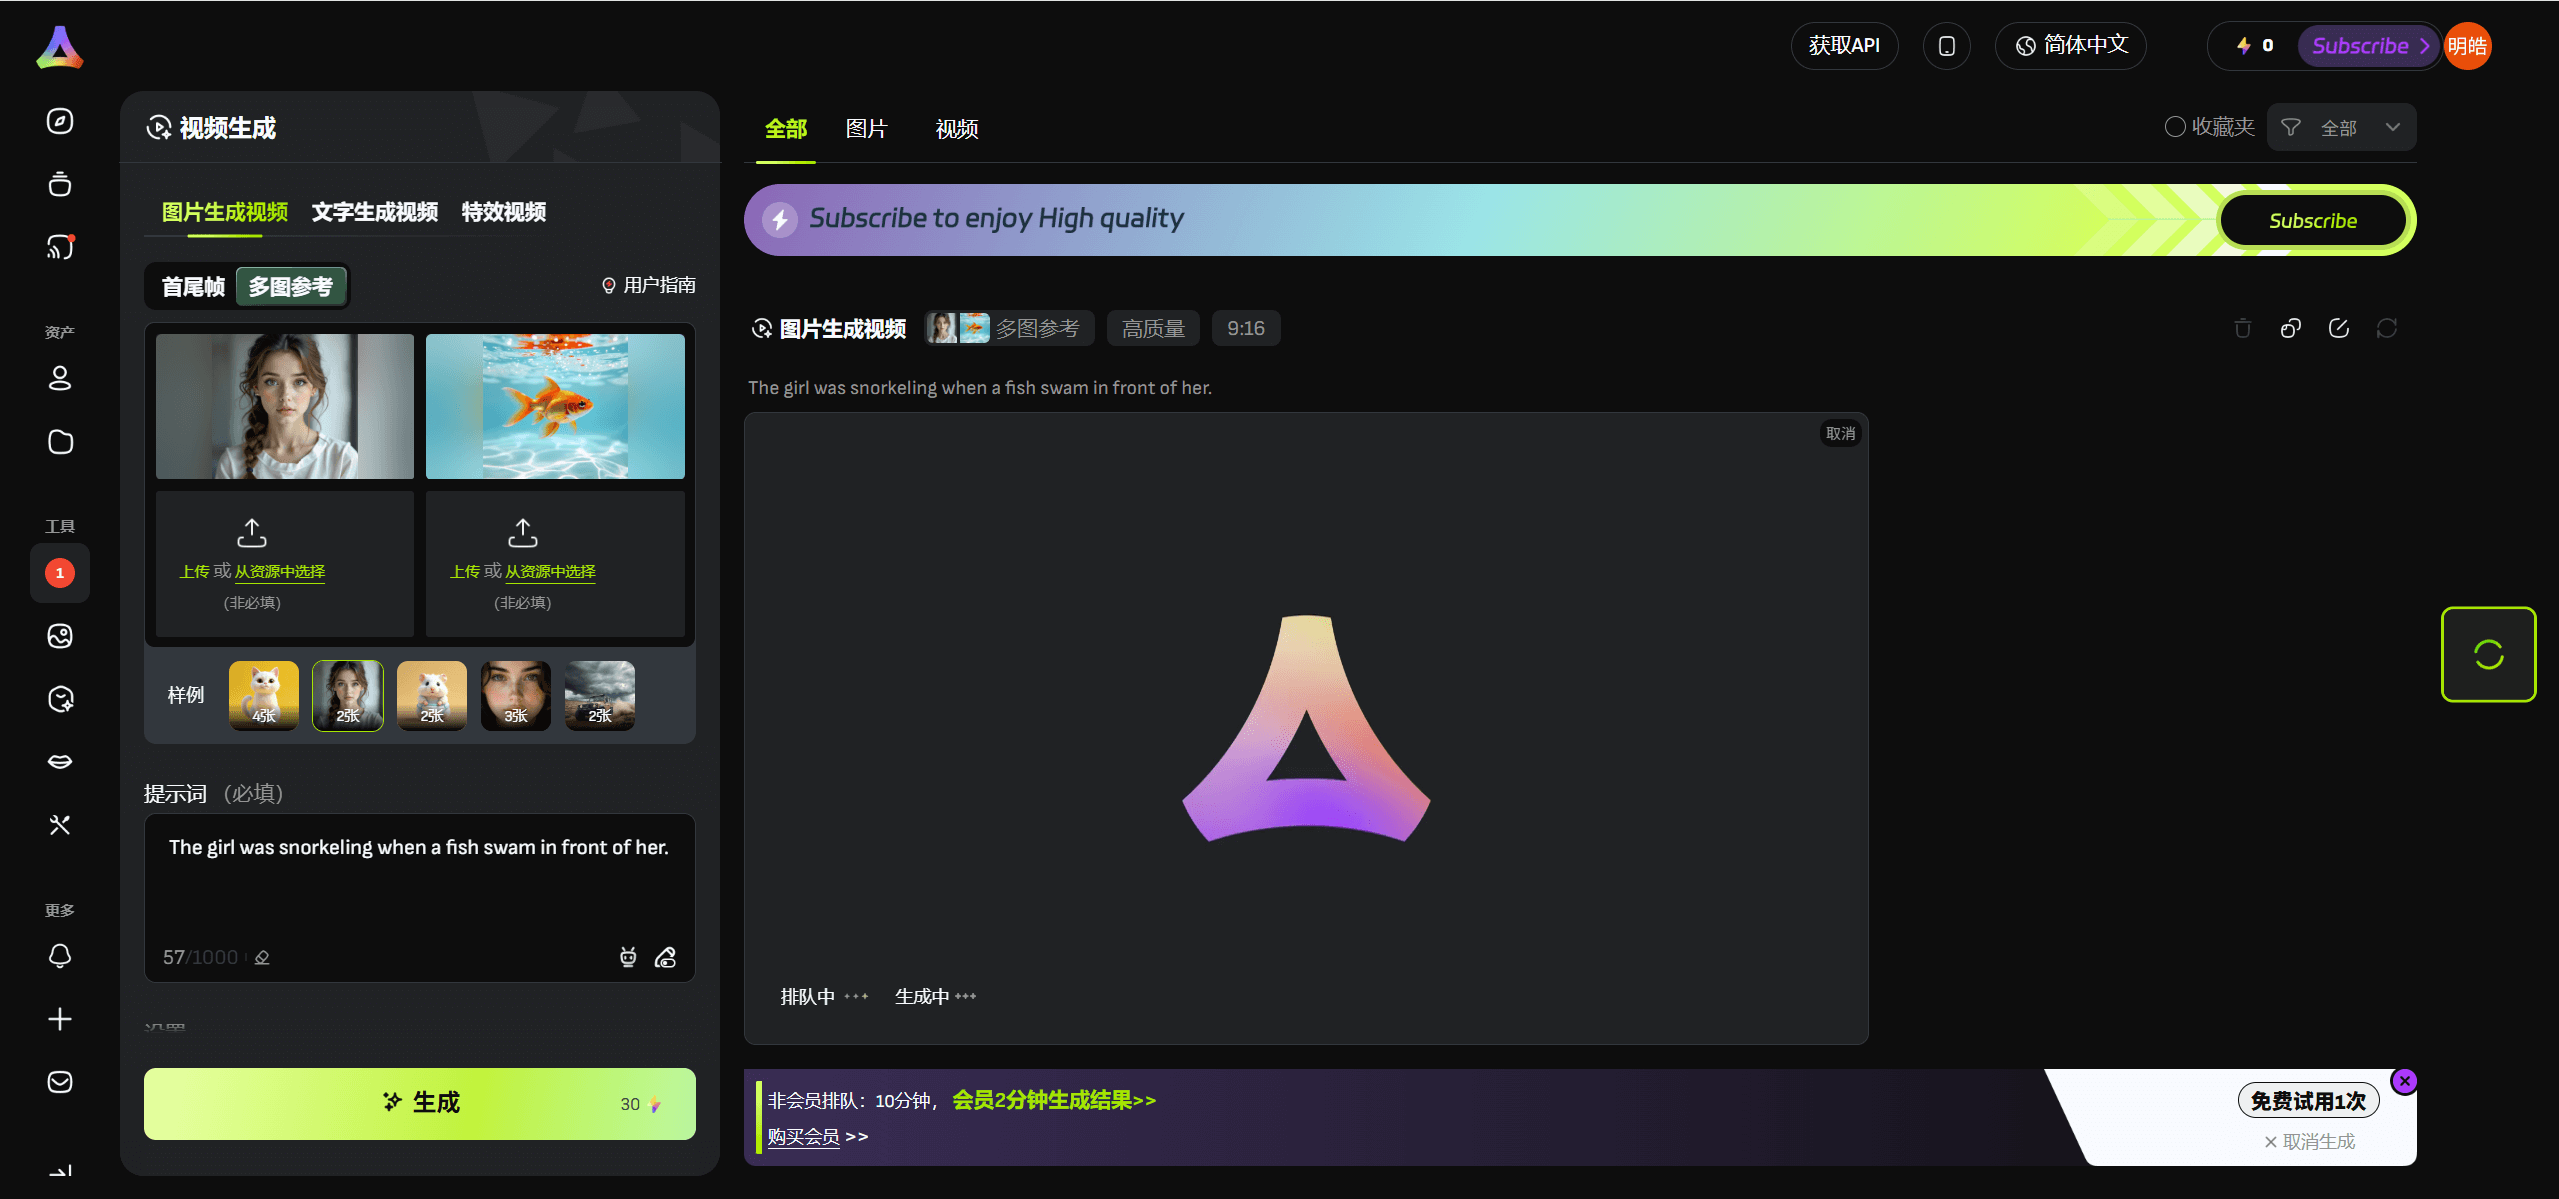Click the regenerate edit icon above the prompt text
This screenshot has height=1199, width=2559.
point(2339,327)
